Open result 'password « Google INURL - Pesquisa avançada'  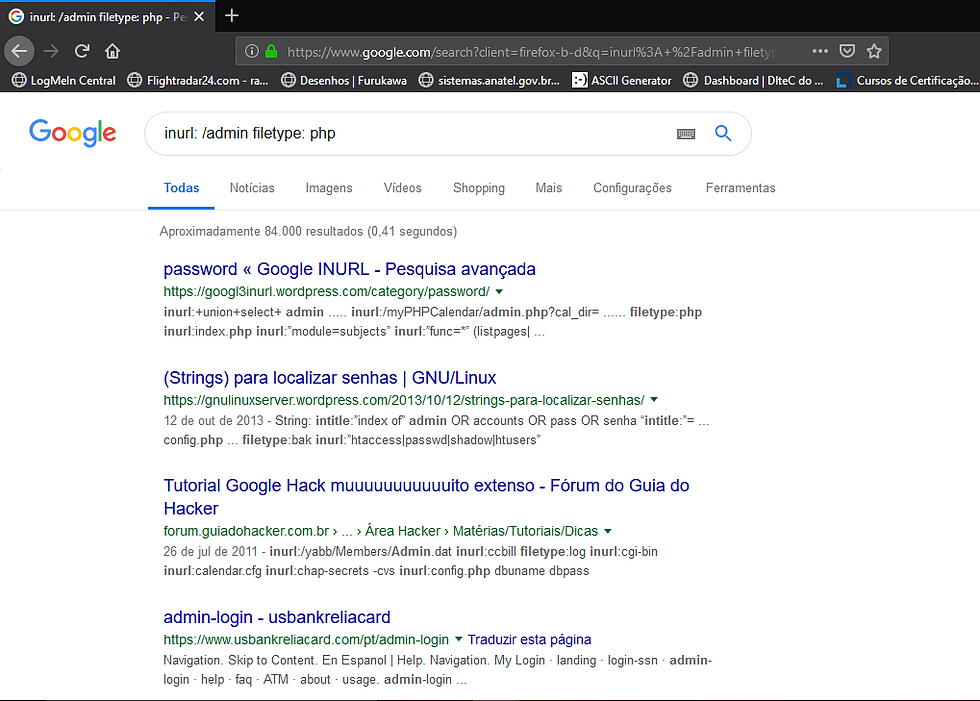tap(349, 269)
